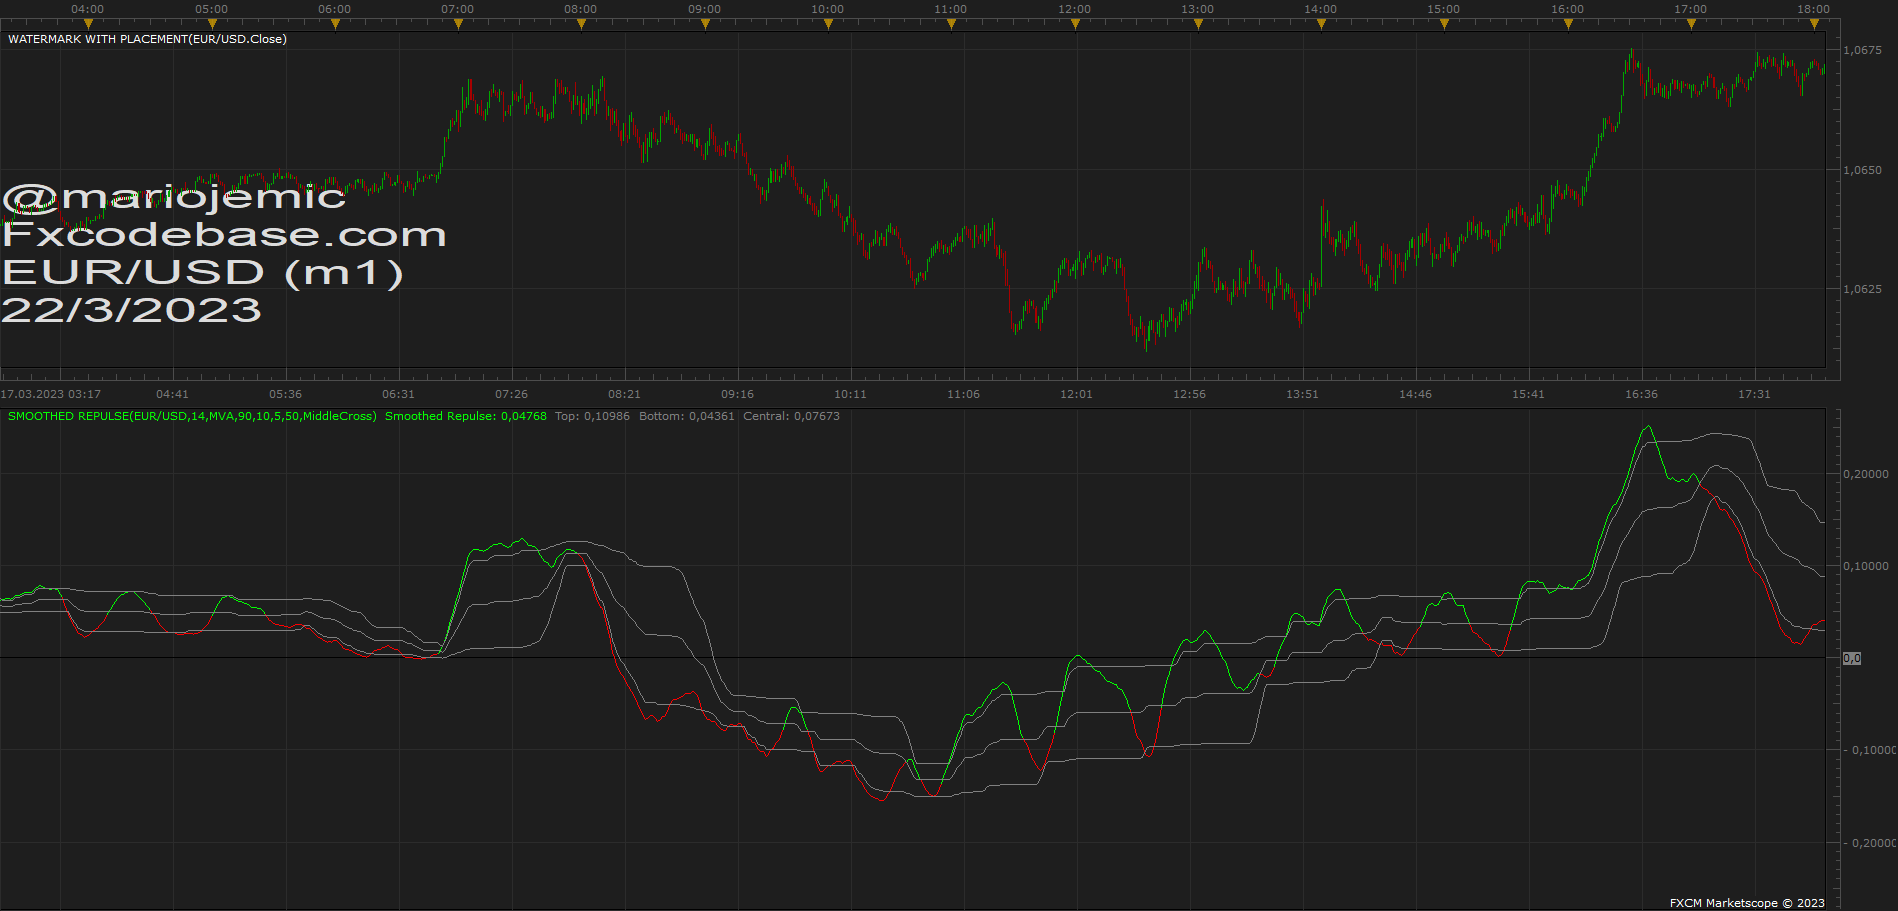Select the orange hour marker under 08:00
The width and height of the screenshot is (1898, 911).
[581, 24]
